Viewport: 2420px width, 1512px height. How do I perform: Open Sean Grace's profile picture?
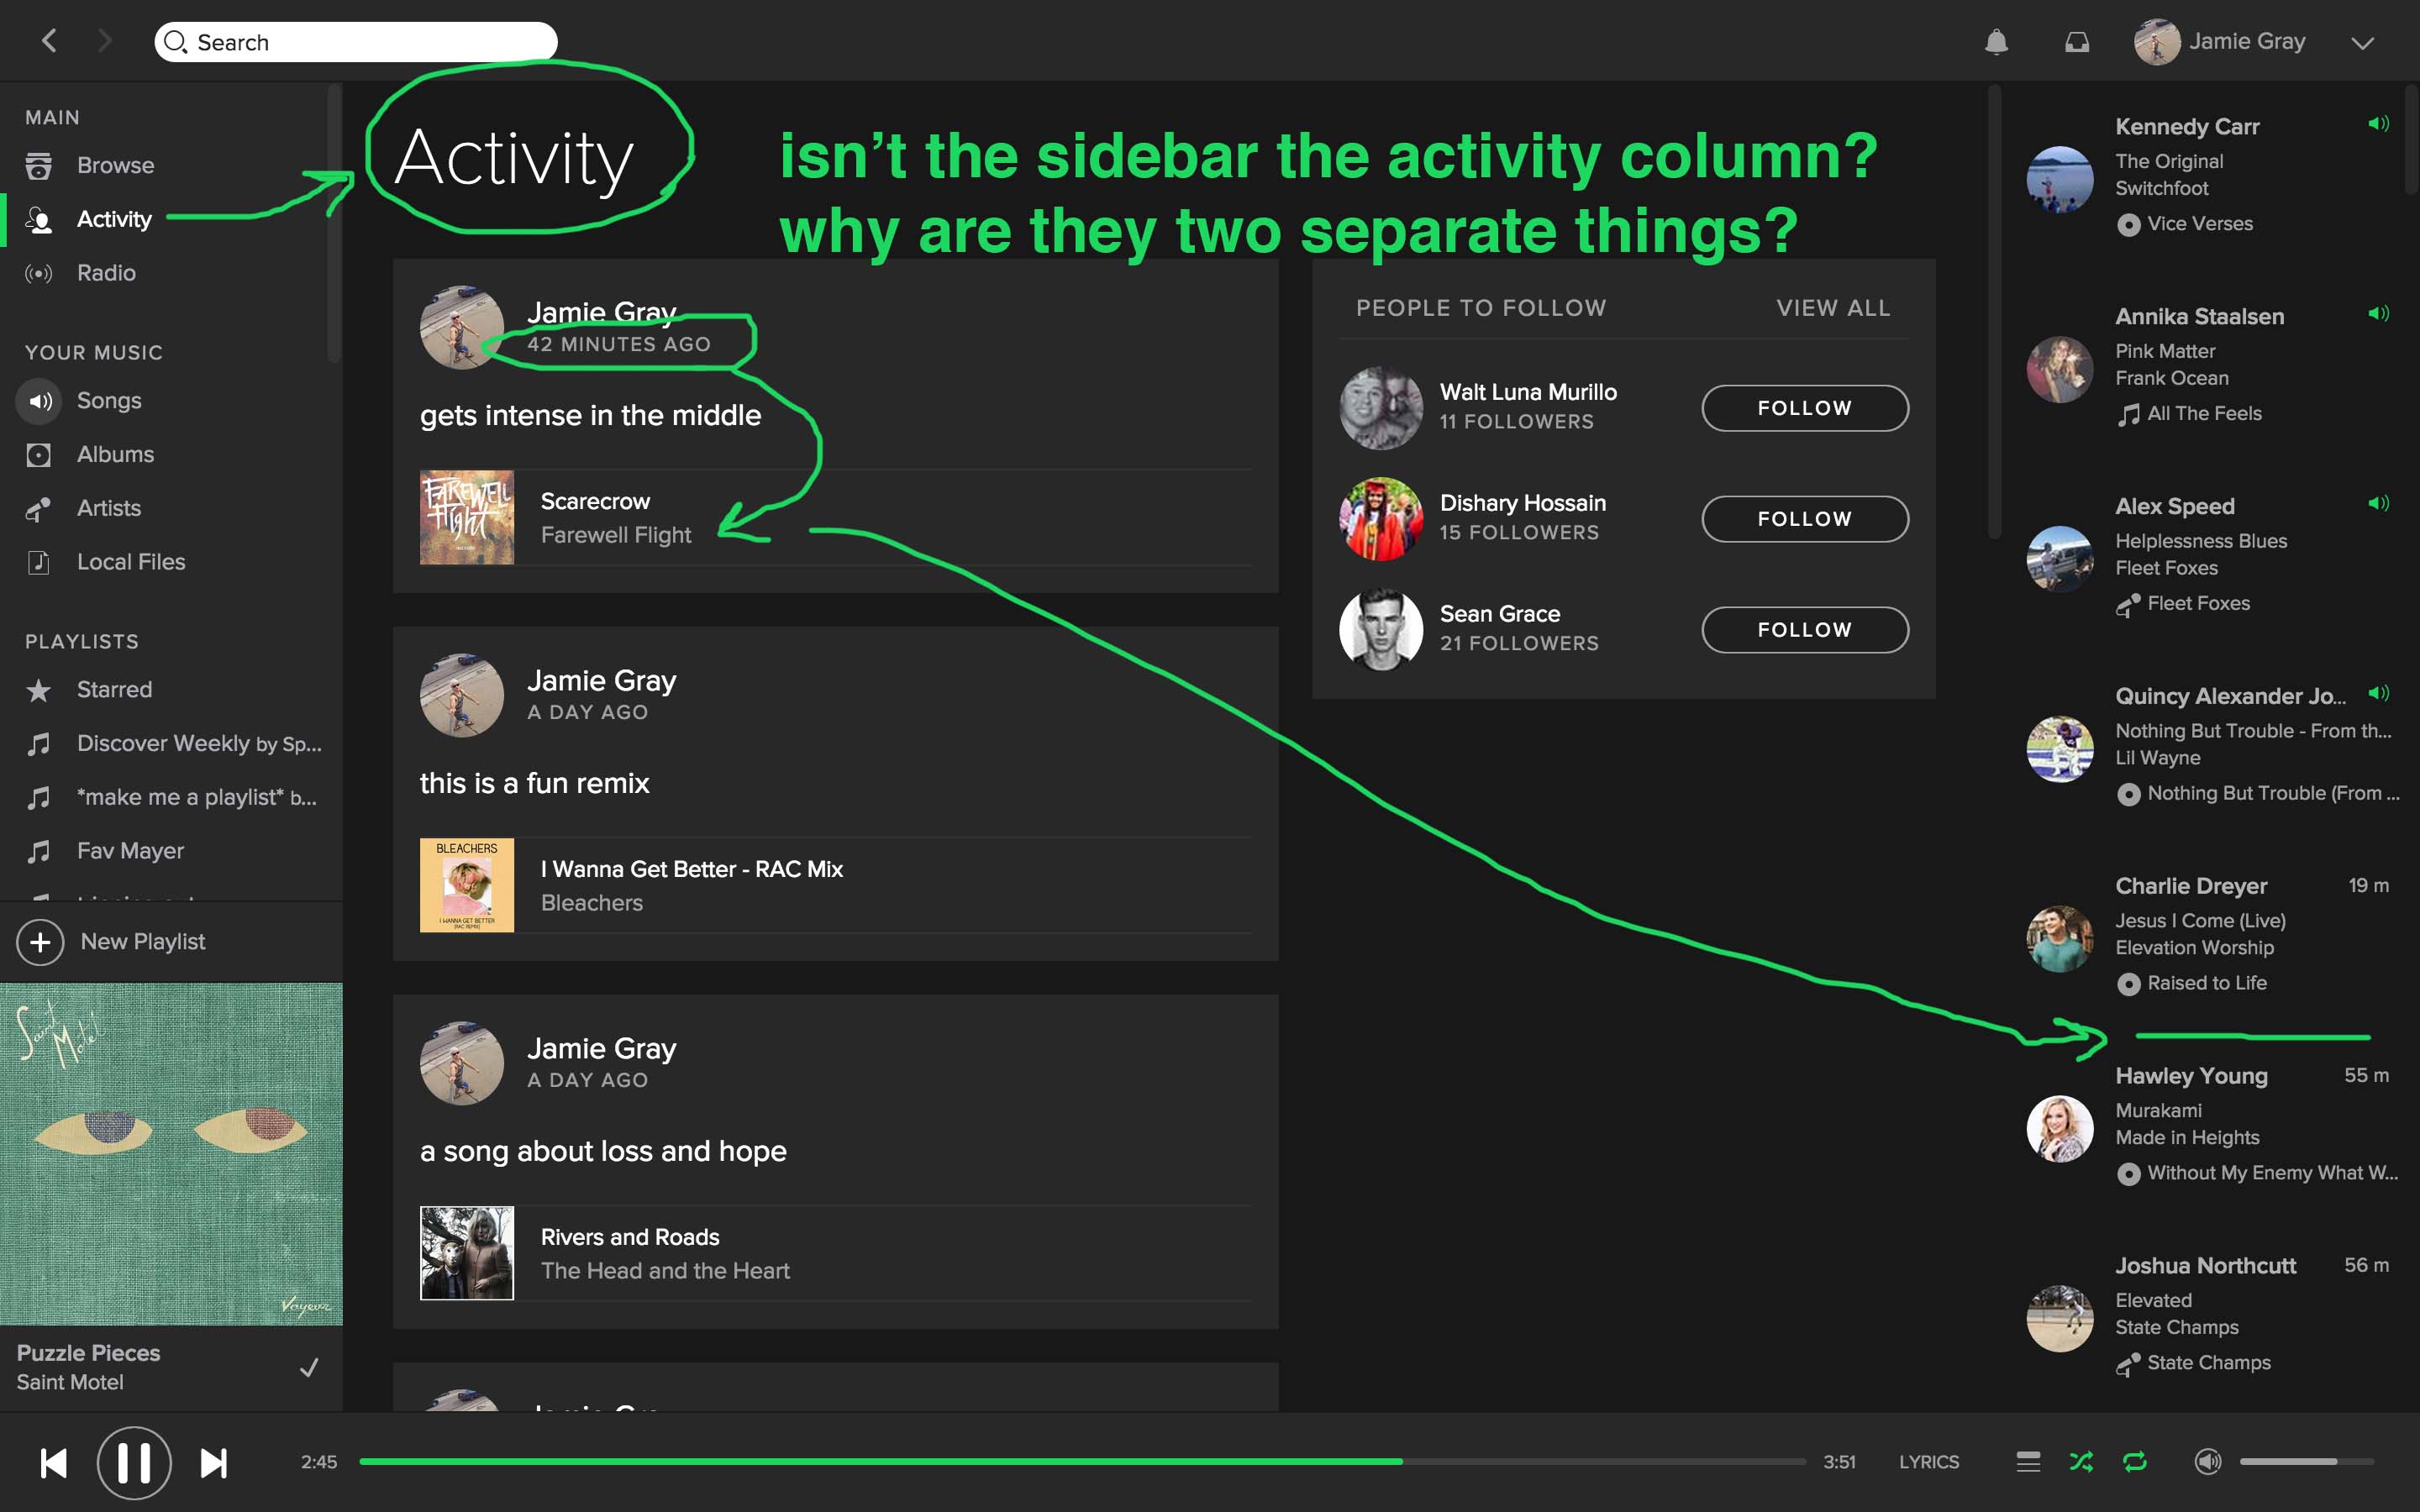coord(1381,630)
